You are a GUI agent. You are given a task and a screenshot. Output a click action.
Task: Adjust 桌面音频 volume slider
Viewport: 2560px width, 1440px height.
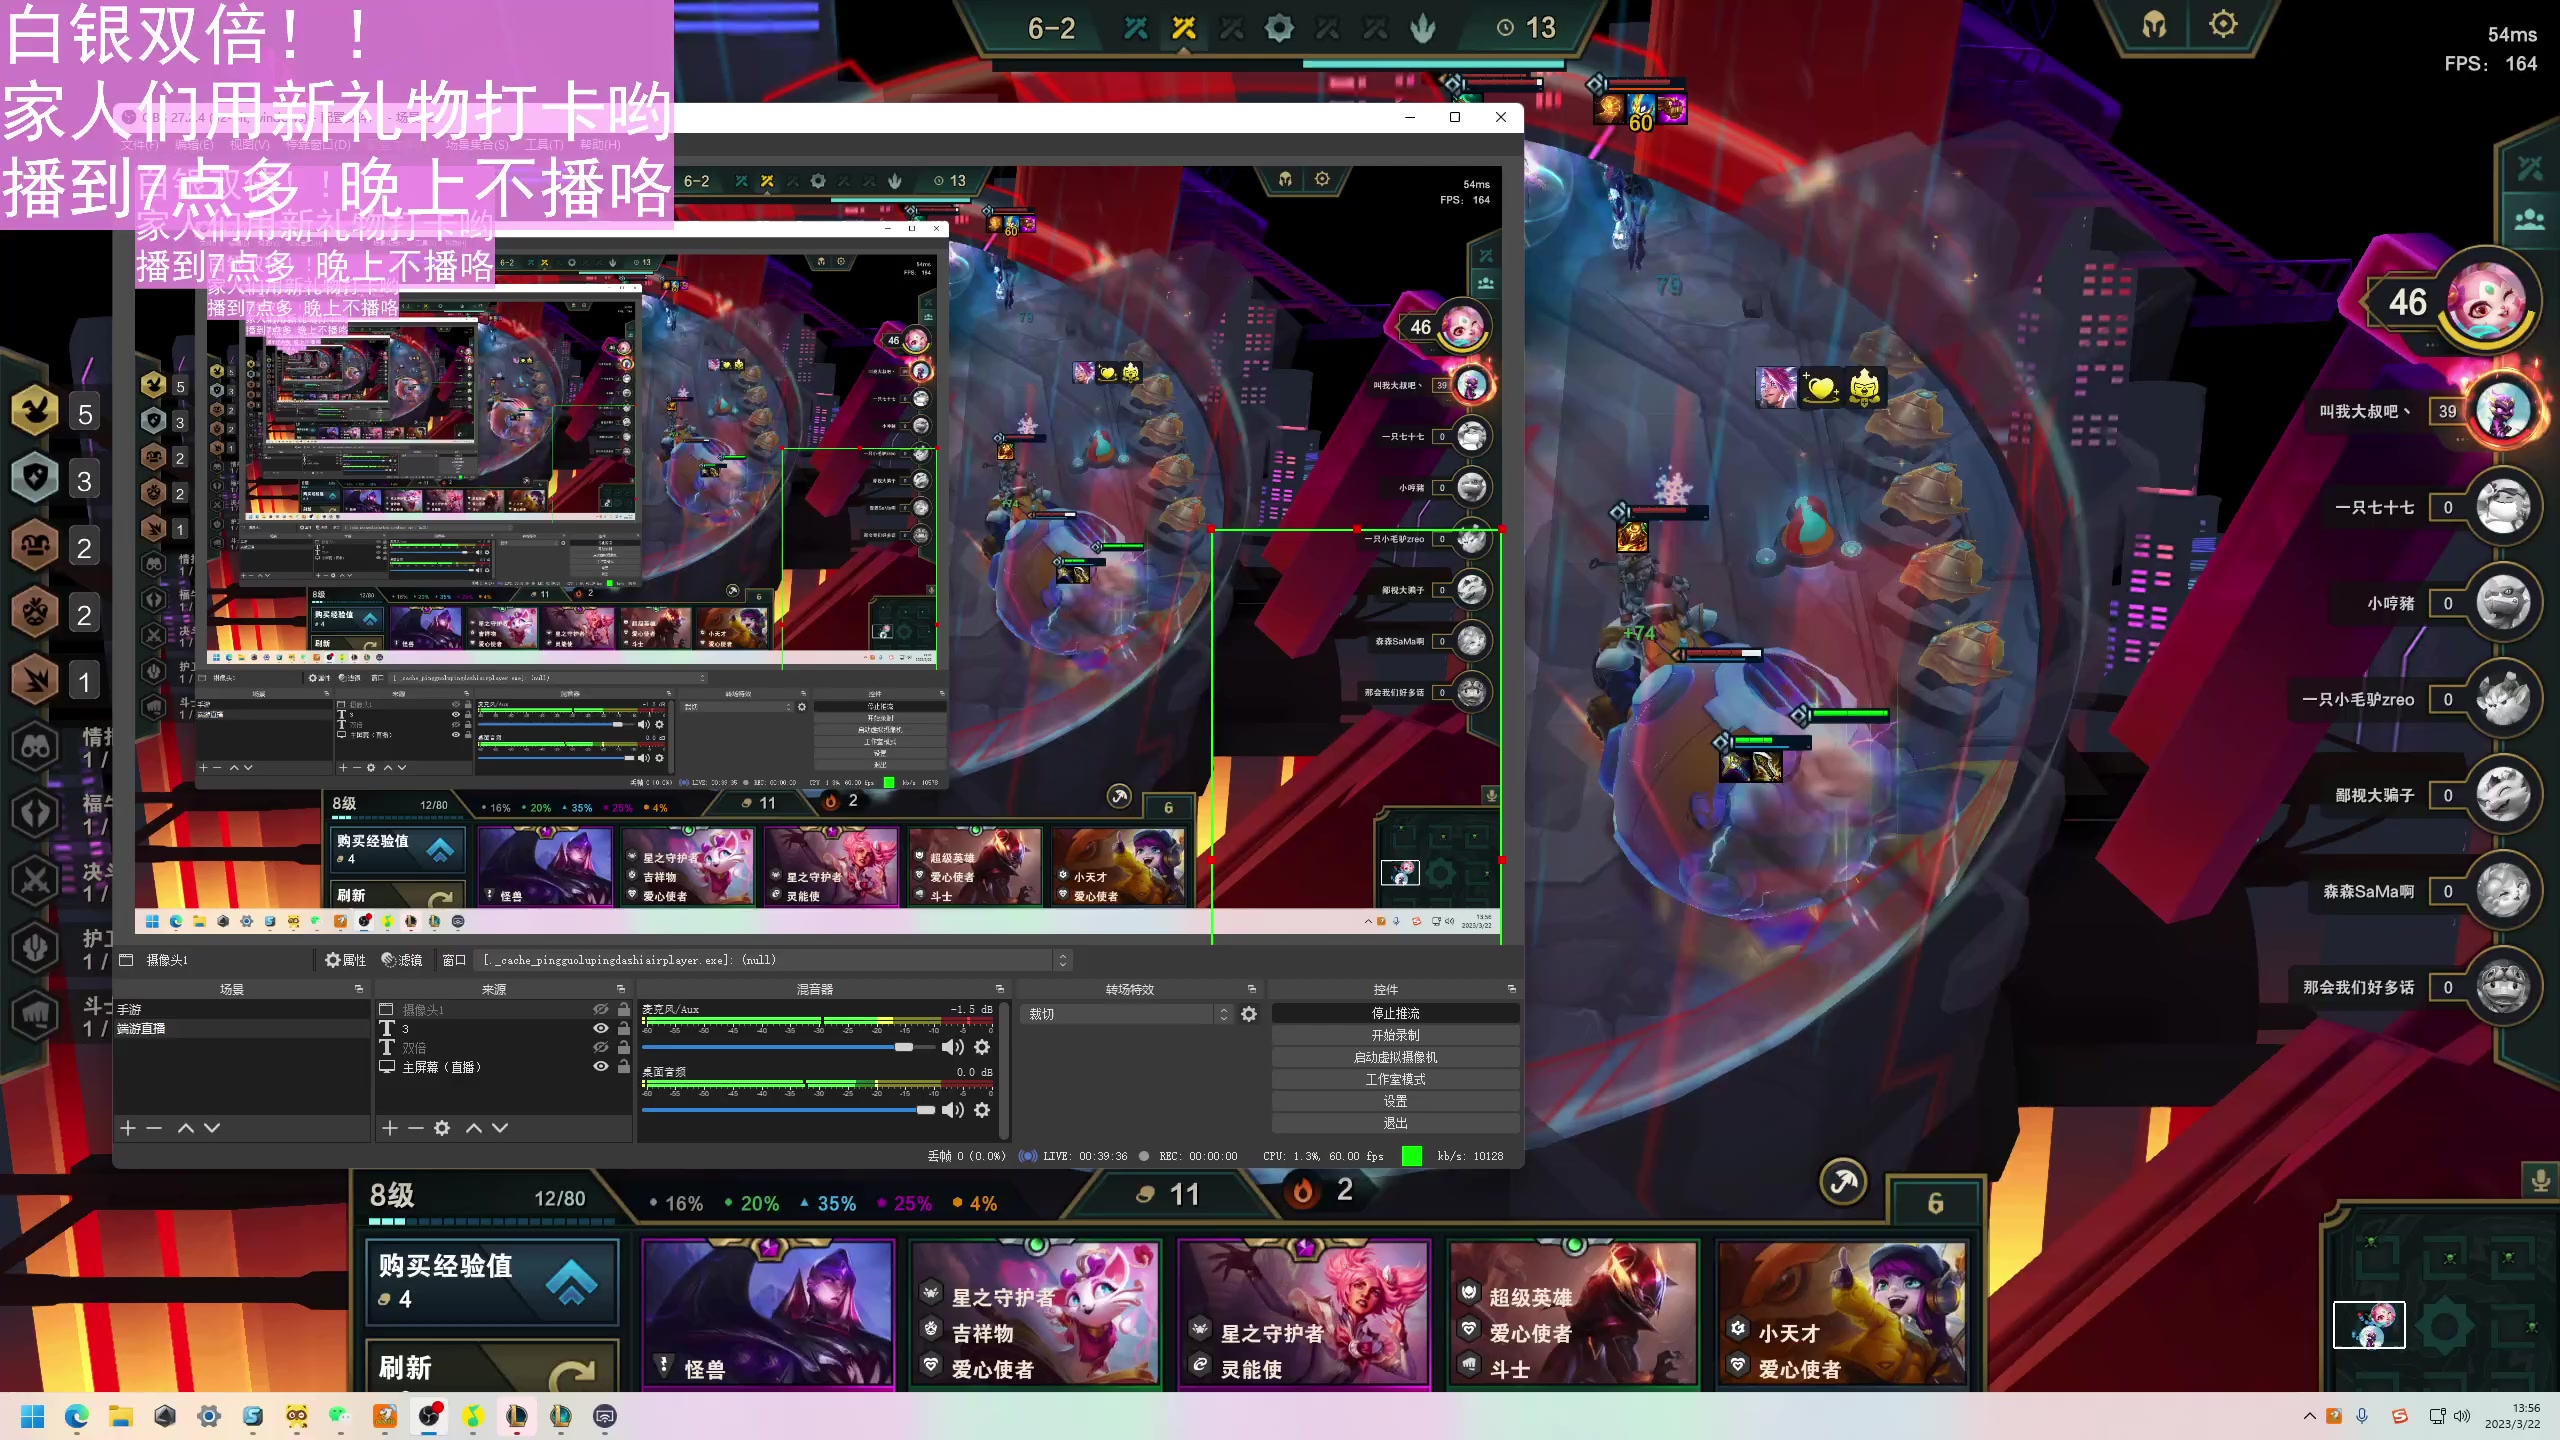(x=788, y=1110)
